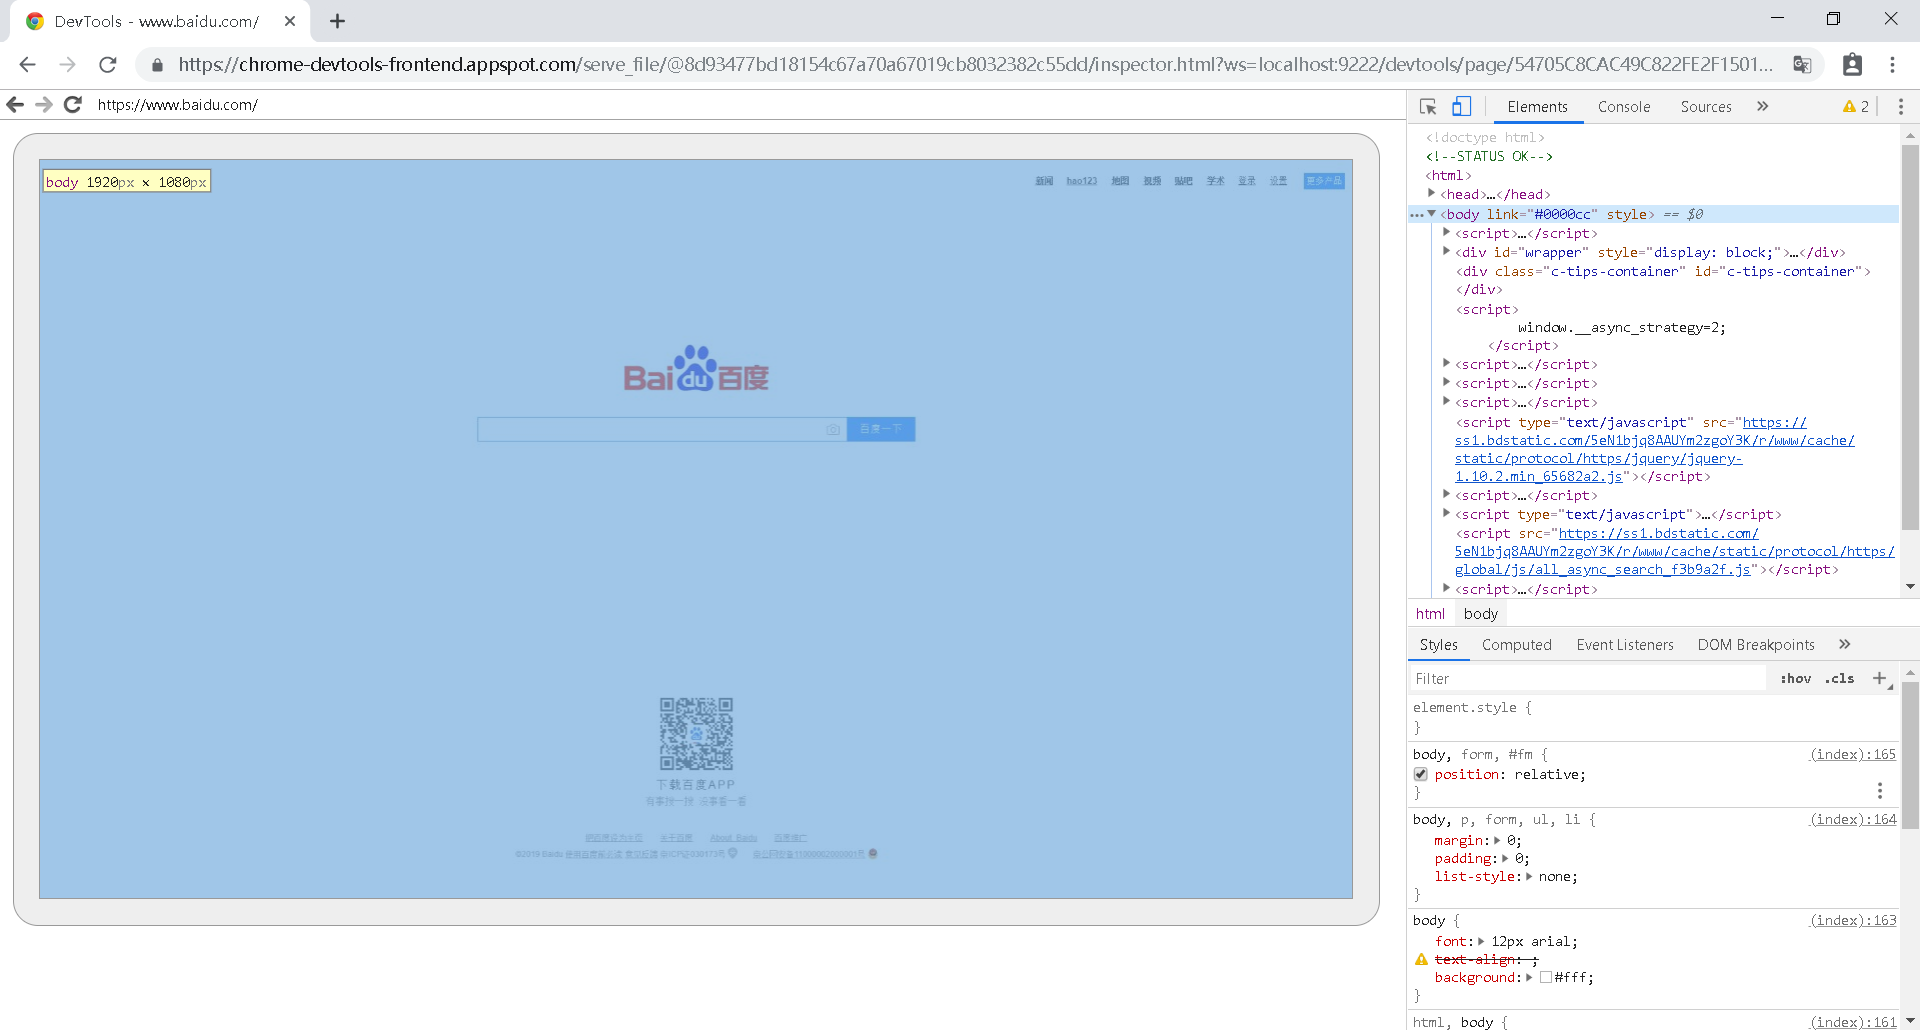Close the DevTools browser tab
This screenshot has width=1920, height=1030.
(x=290, y=21)
